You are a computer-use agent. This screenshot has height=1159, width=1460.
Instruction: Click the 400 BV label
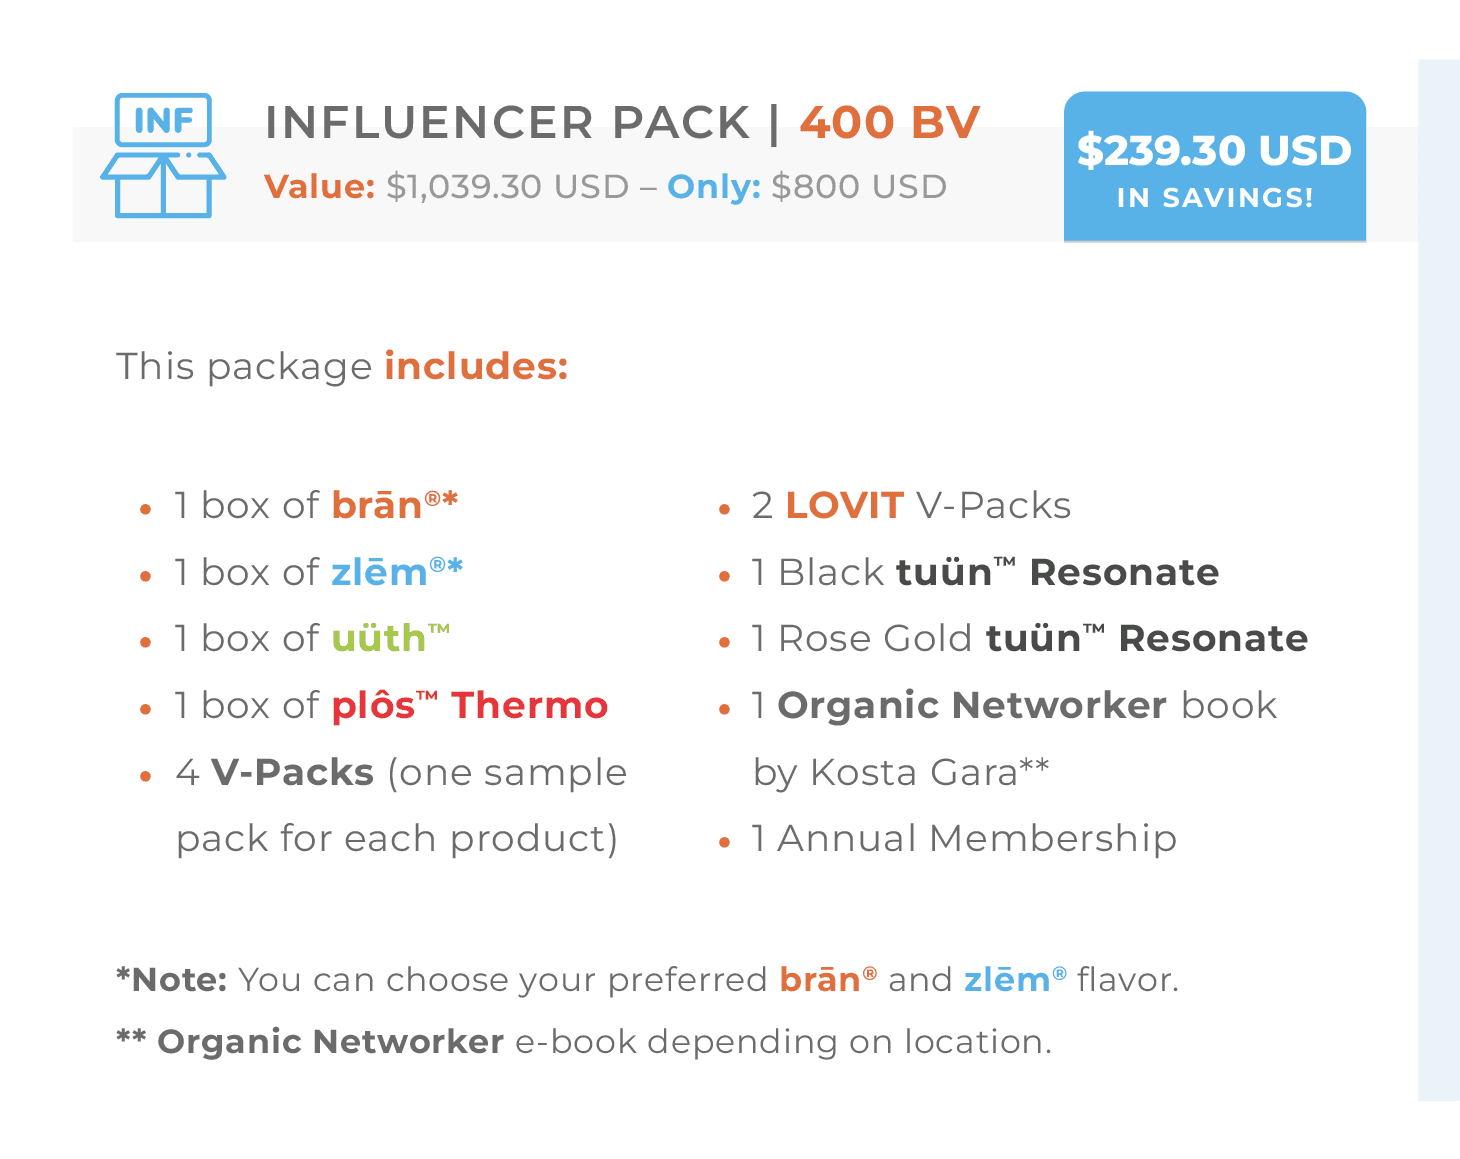click(x=890, y=123)
